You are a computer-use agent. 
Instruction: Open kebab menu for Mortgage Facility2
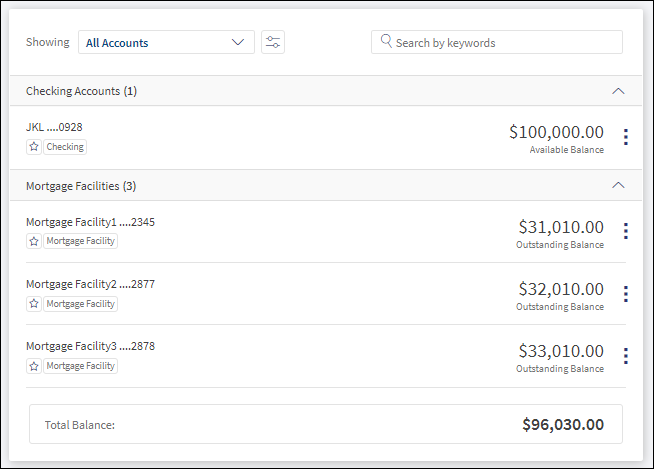[x=625, y=294]
